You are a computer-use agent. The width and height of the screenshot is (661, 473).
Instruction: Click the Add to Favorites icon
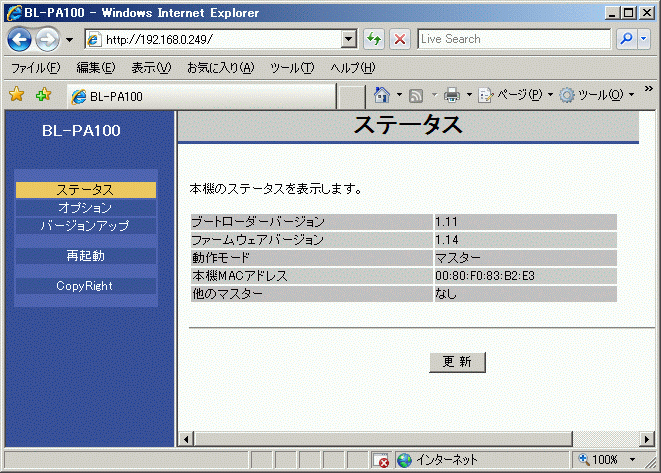43,94
